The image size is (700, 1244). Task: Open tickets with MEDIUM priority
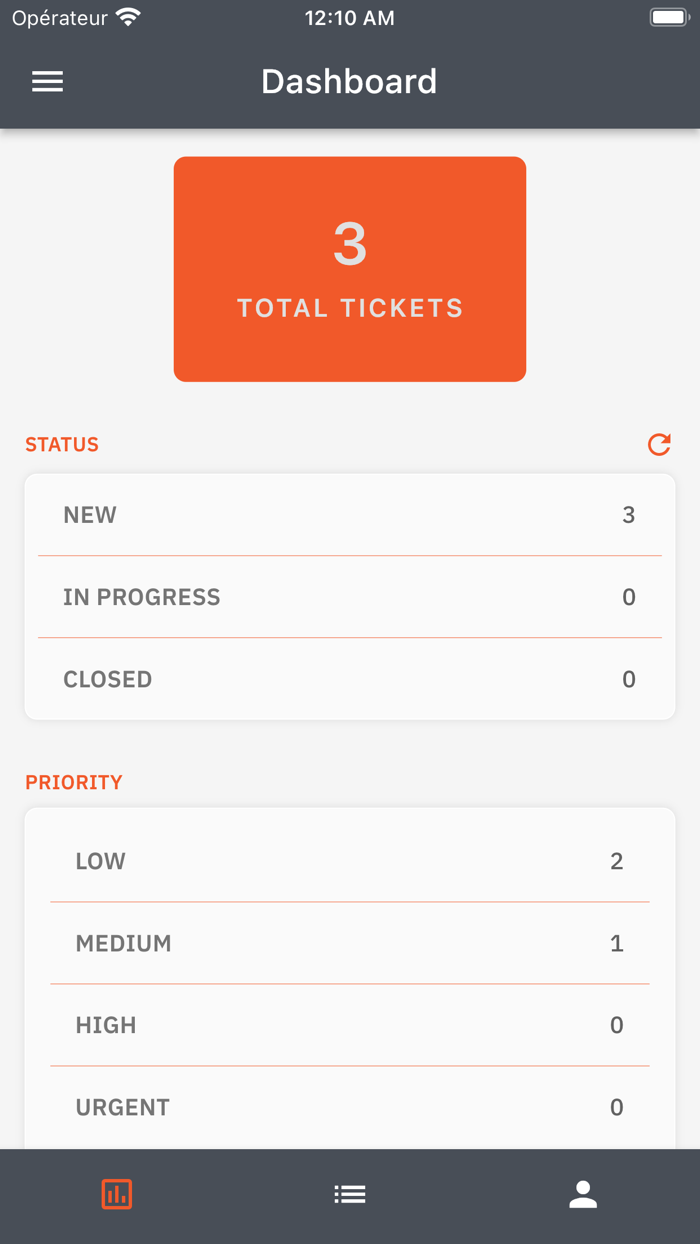[x=350, y=943]
